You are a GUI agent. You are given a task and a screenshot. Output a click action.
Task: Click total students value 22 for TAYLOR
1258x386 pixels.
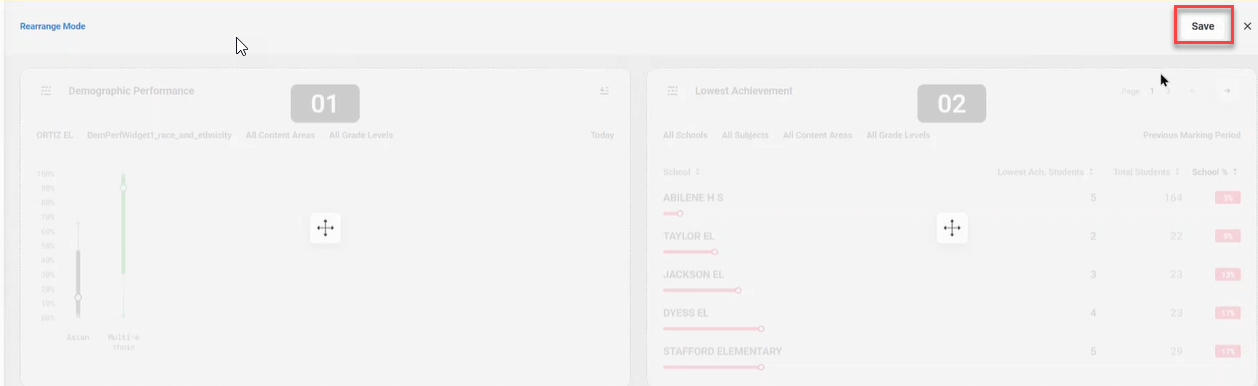(1176, 236)
